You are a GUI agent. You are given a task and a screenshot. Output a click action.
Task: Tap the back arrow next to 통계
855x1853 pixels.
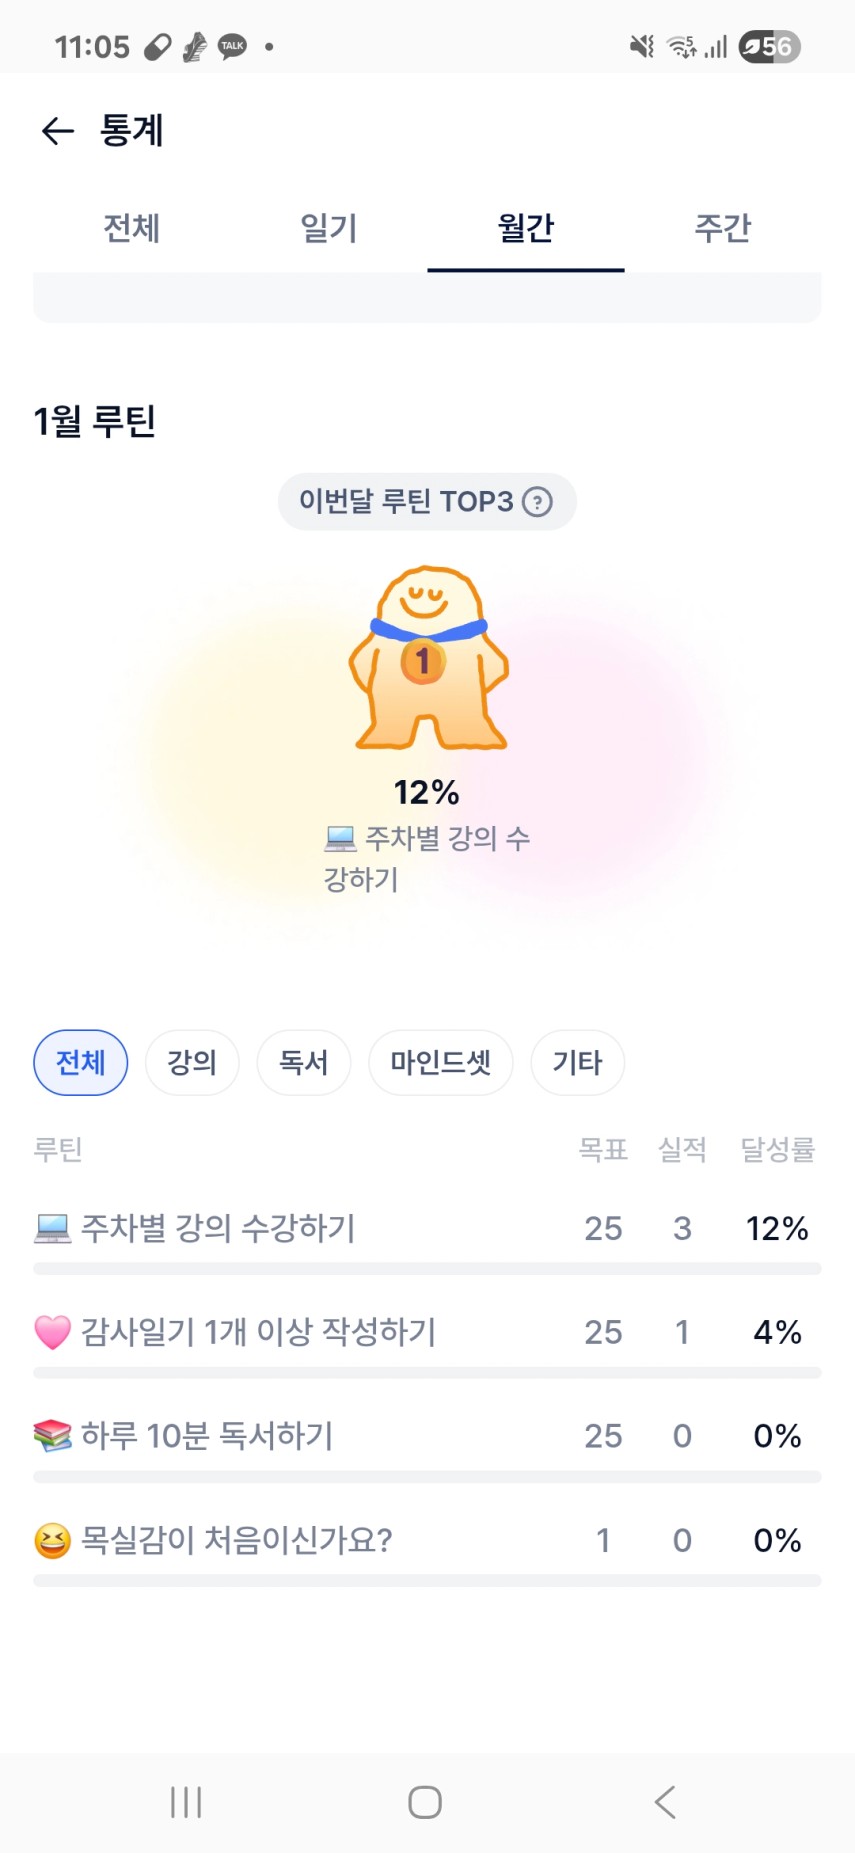58,131
